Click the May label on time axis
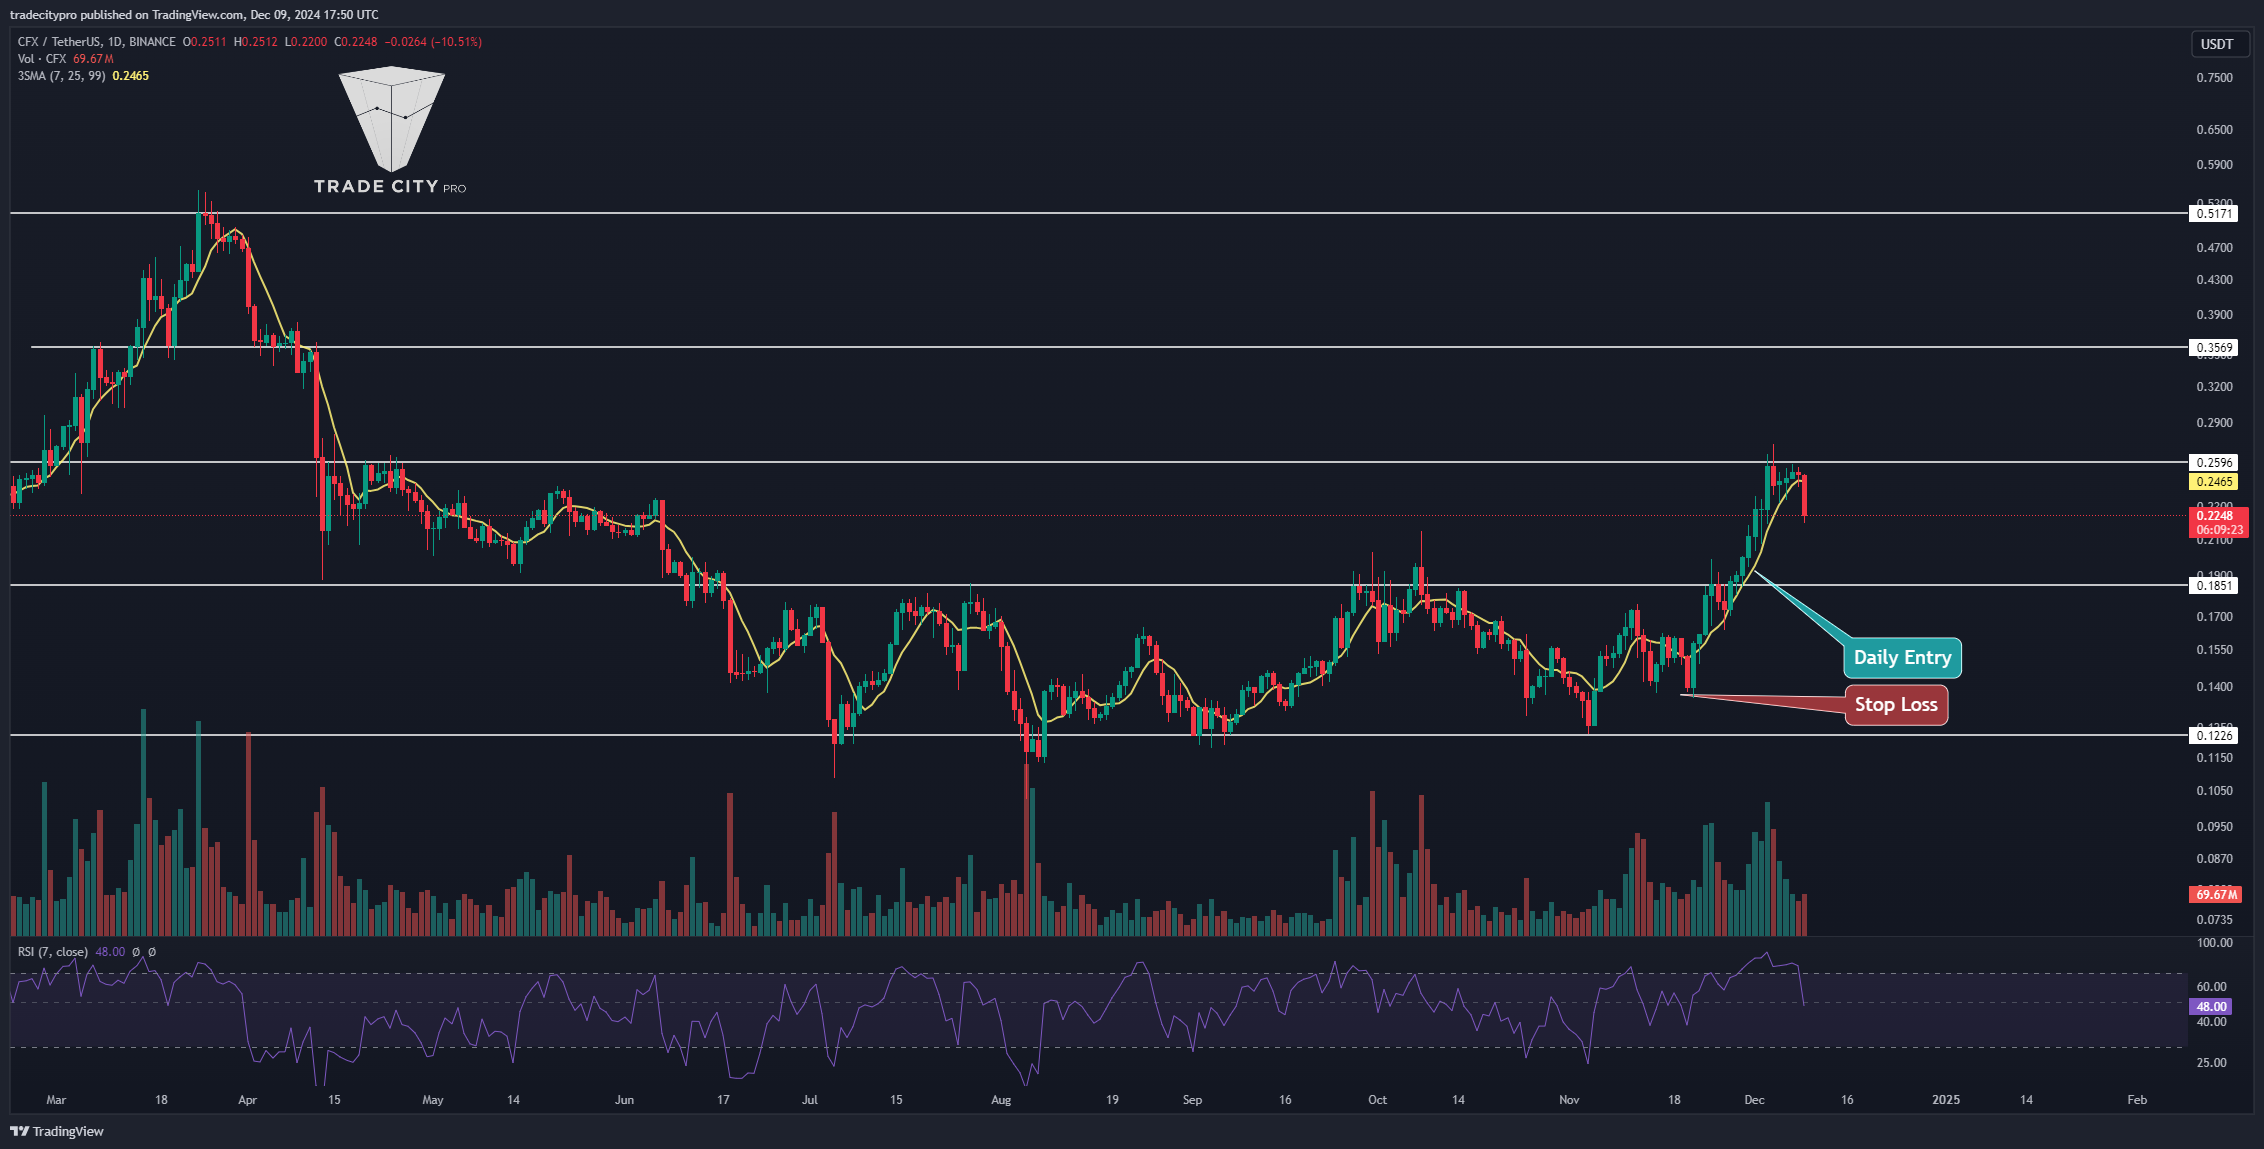Image resolution: width=2264 pixels, height=1149 pixels. [x=433, y=1100]
